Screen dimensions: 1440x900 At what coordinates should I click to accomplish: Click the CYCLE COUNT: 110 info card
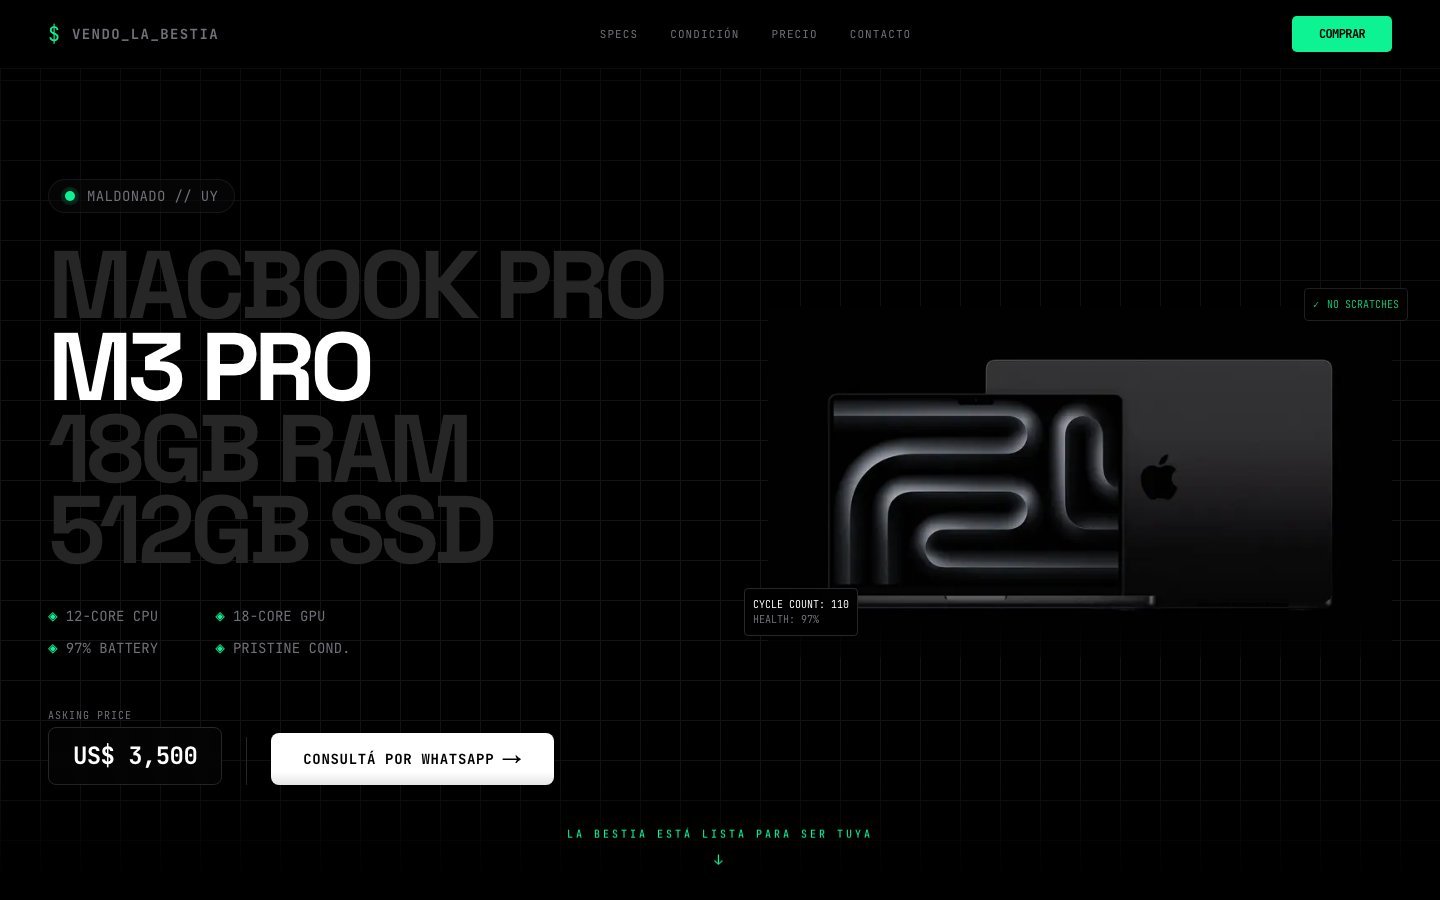pyautogui.click(x=801, y=612)
